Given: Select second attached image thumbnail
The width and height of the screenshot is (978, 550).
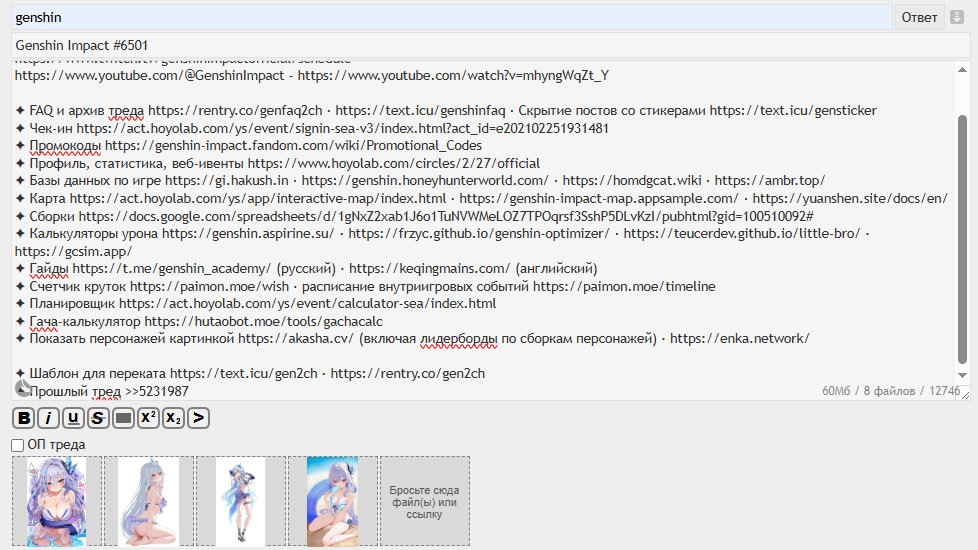Looking at the screenshot, I should (x=148, y=501).
